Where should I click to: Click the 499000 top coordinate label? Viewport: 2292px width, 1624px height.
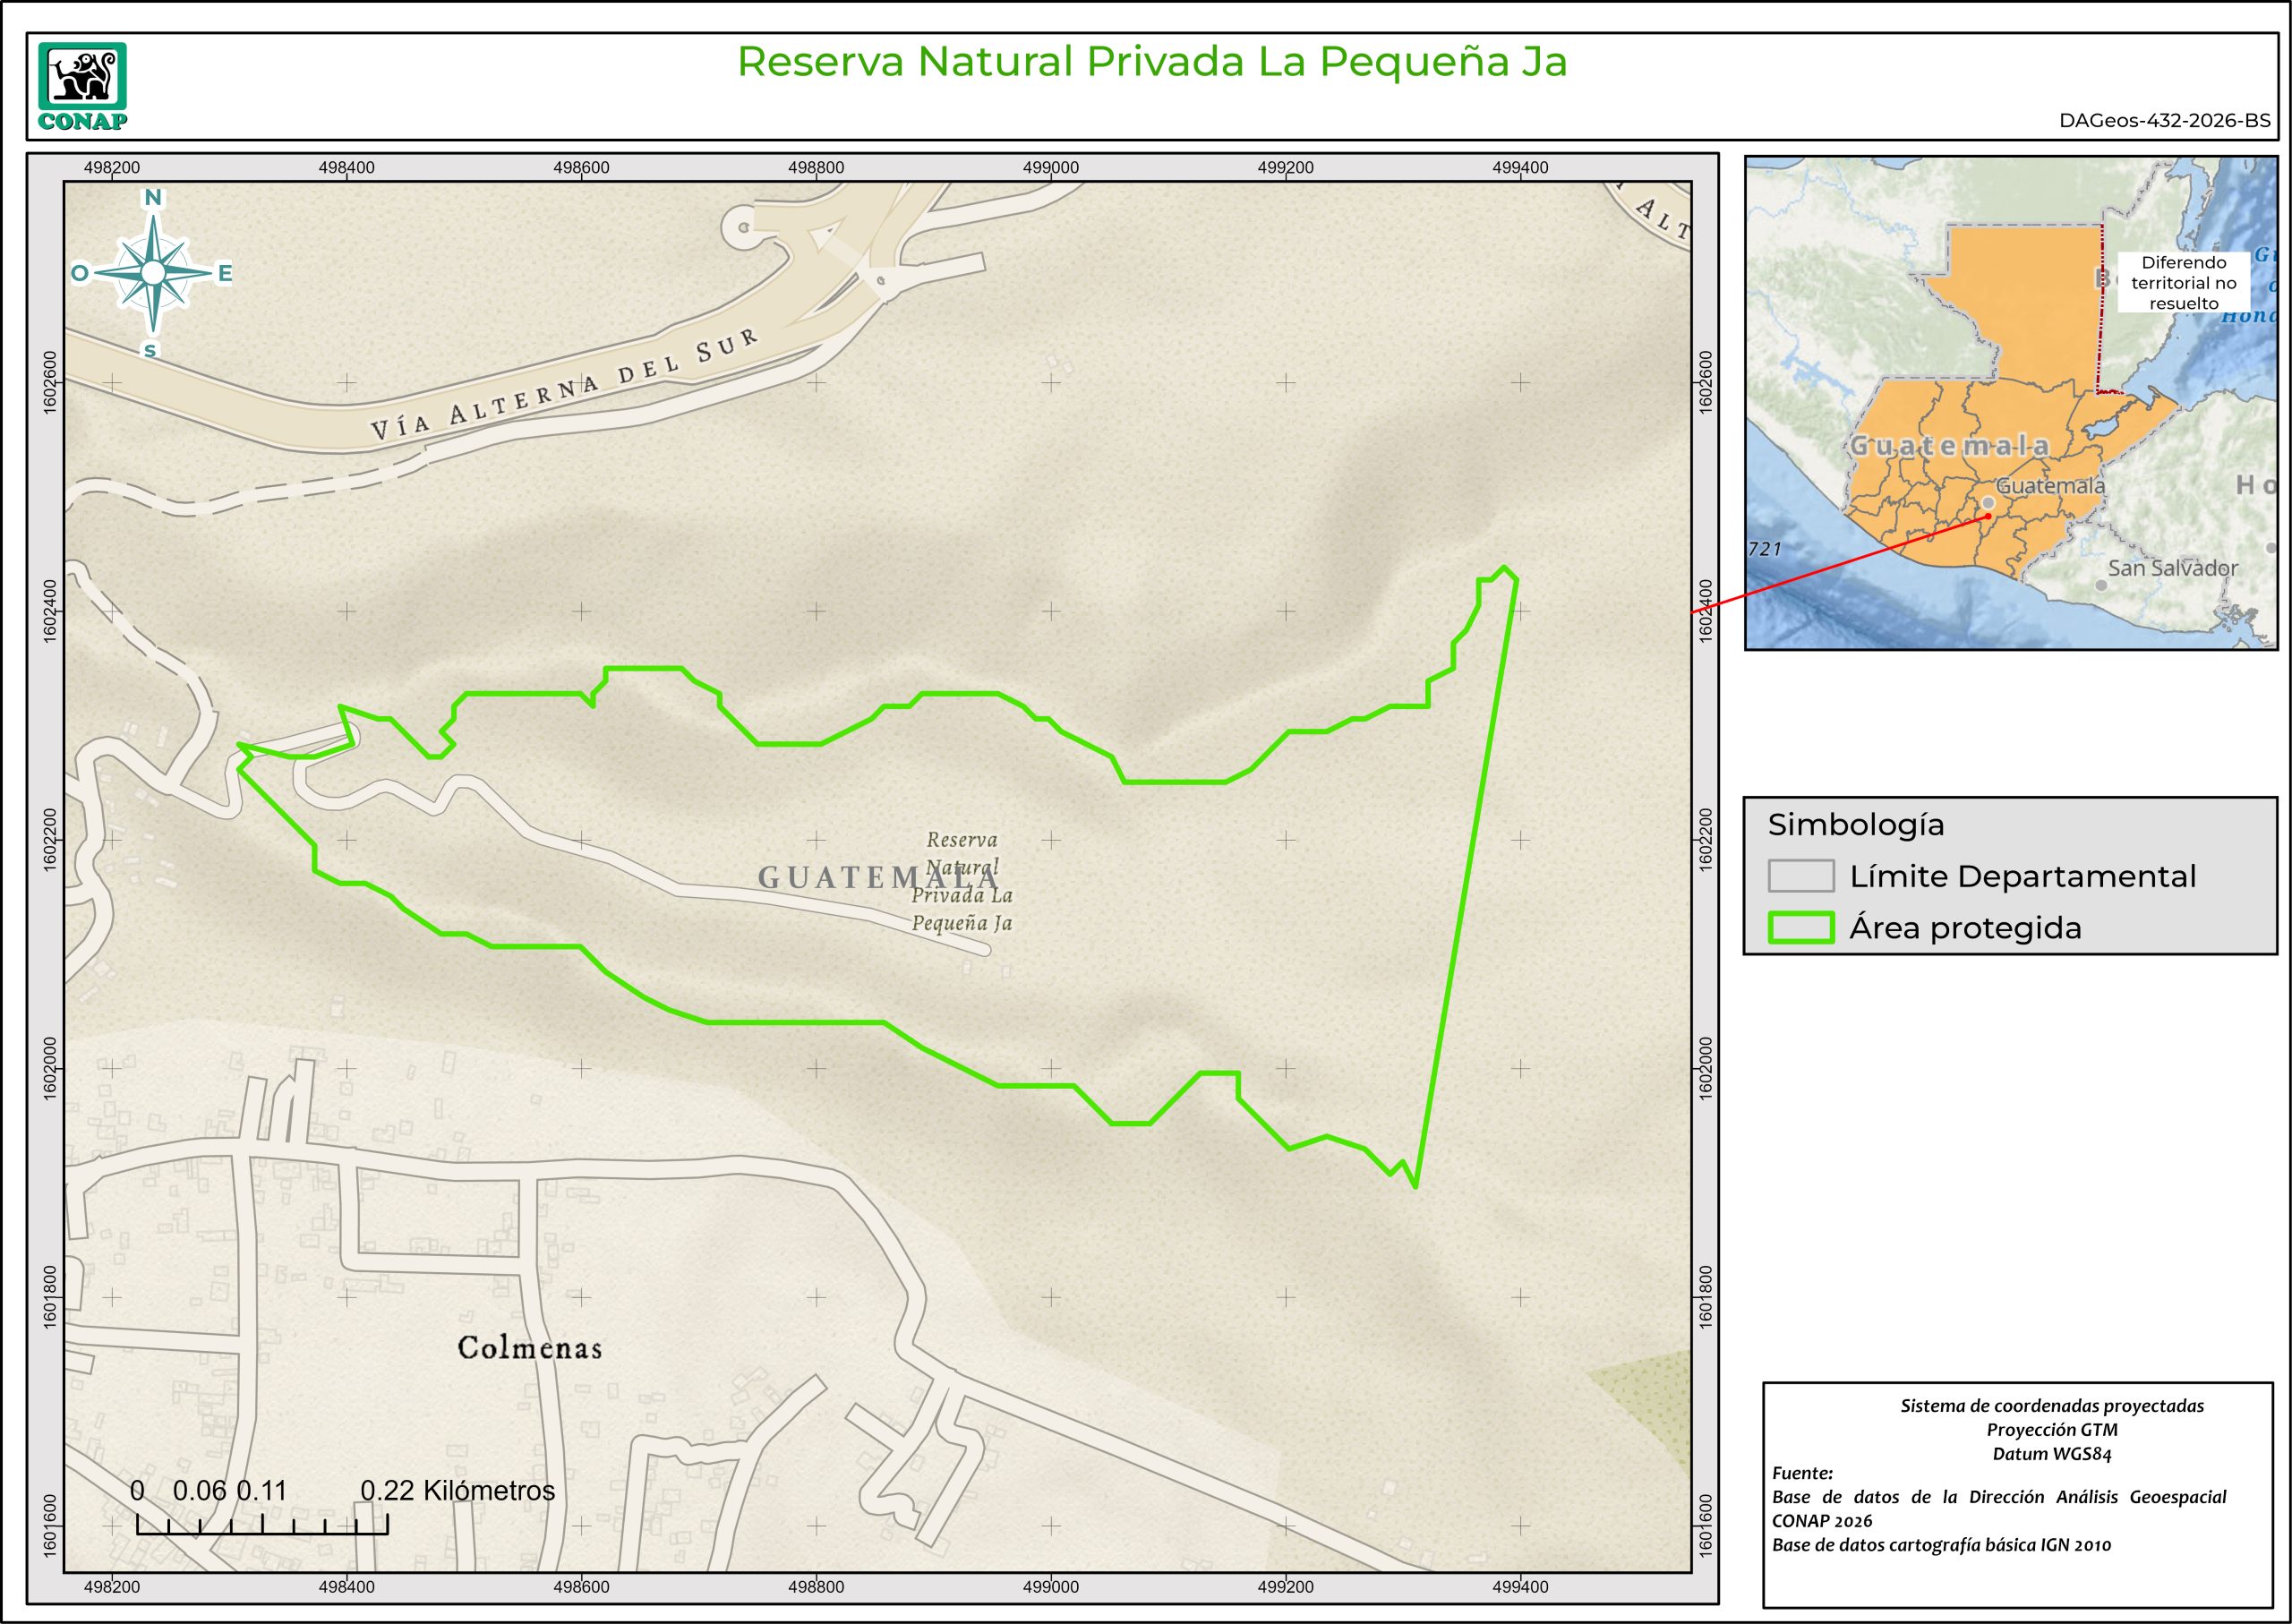(x=1050, y=168)
